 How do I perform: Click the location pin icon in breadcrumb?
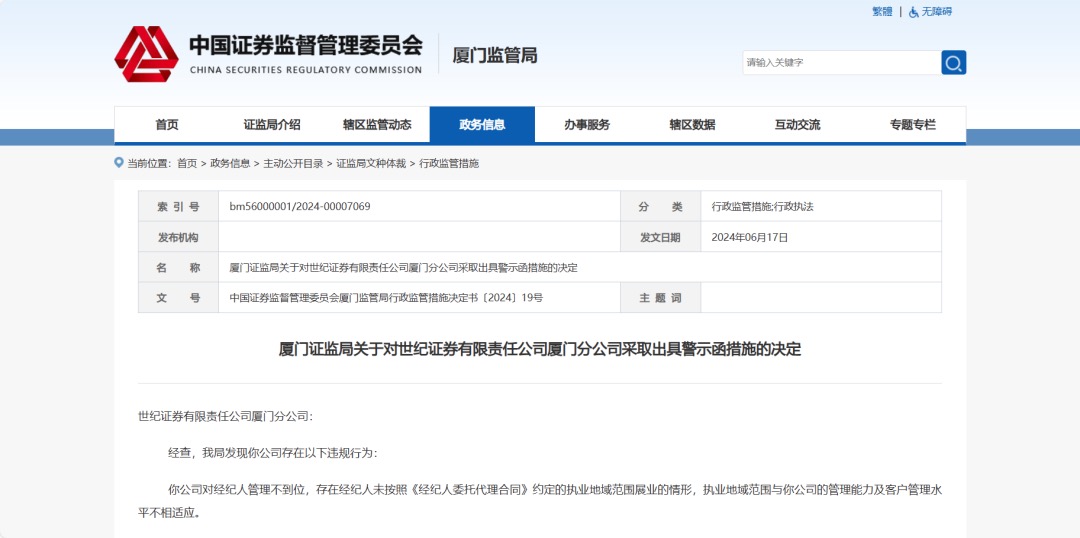[119, 162]
